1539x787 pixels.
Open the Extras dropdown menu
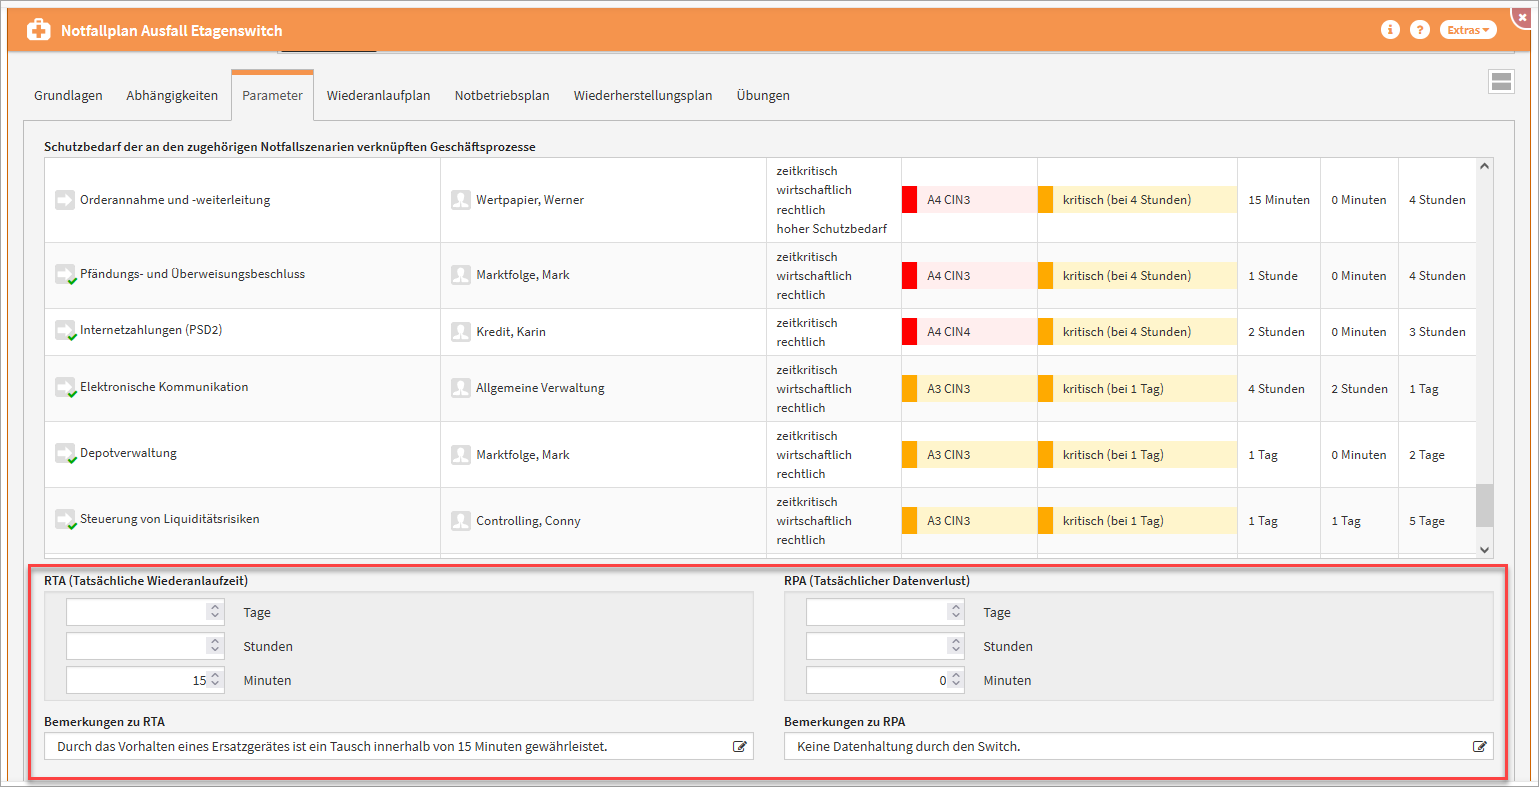[x=1468, y=30]
